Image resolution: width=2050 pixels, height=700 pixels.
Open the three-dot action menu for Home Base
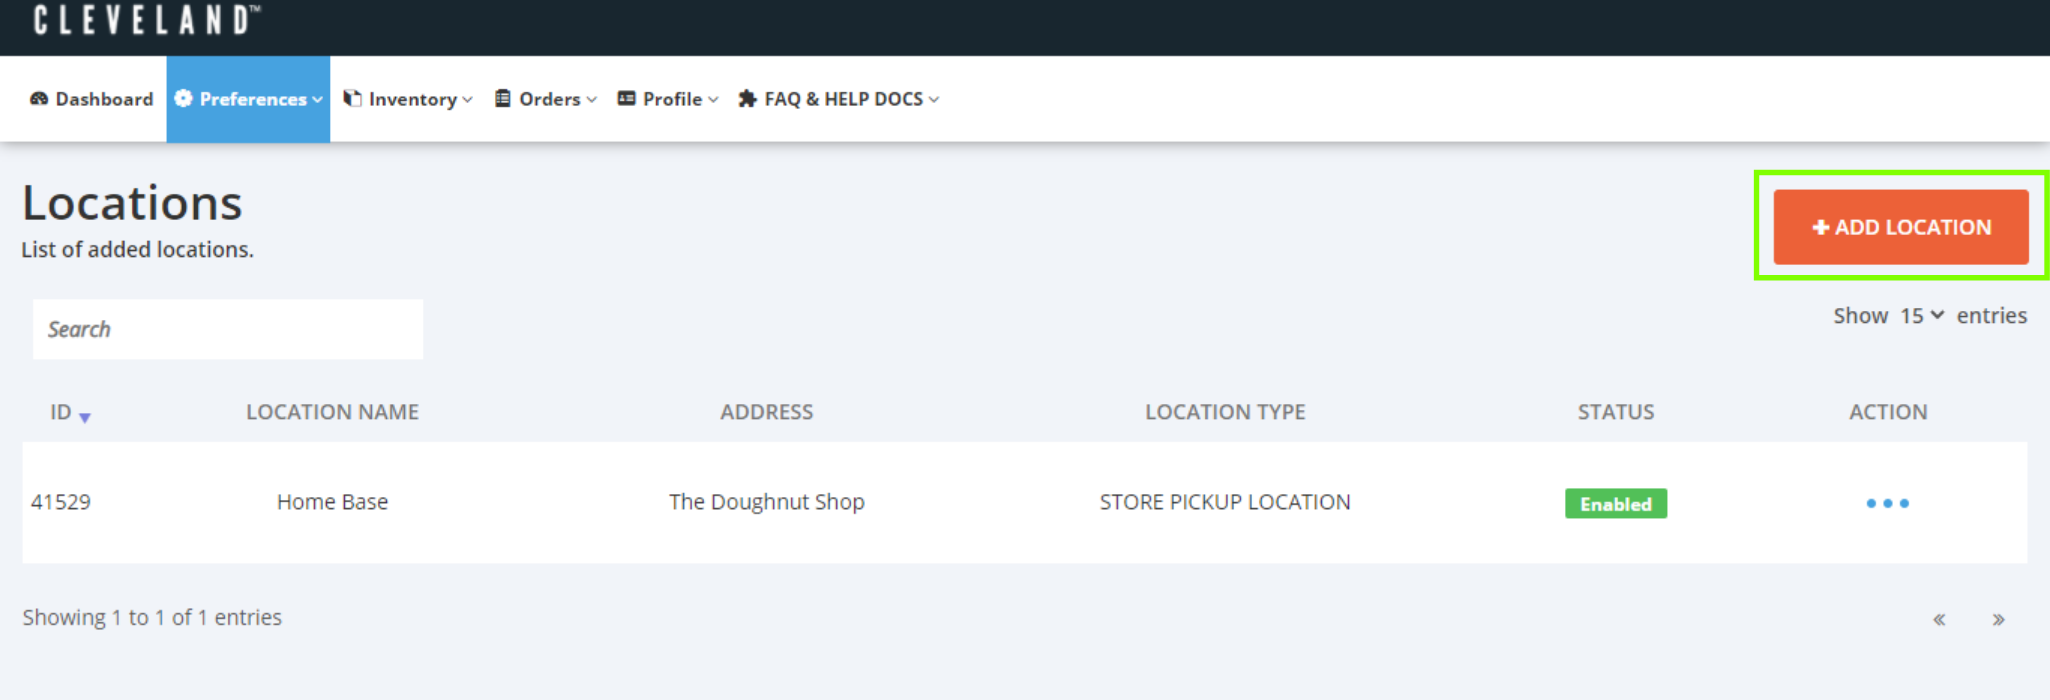[1887, 503]
